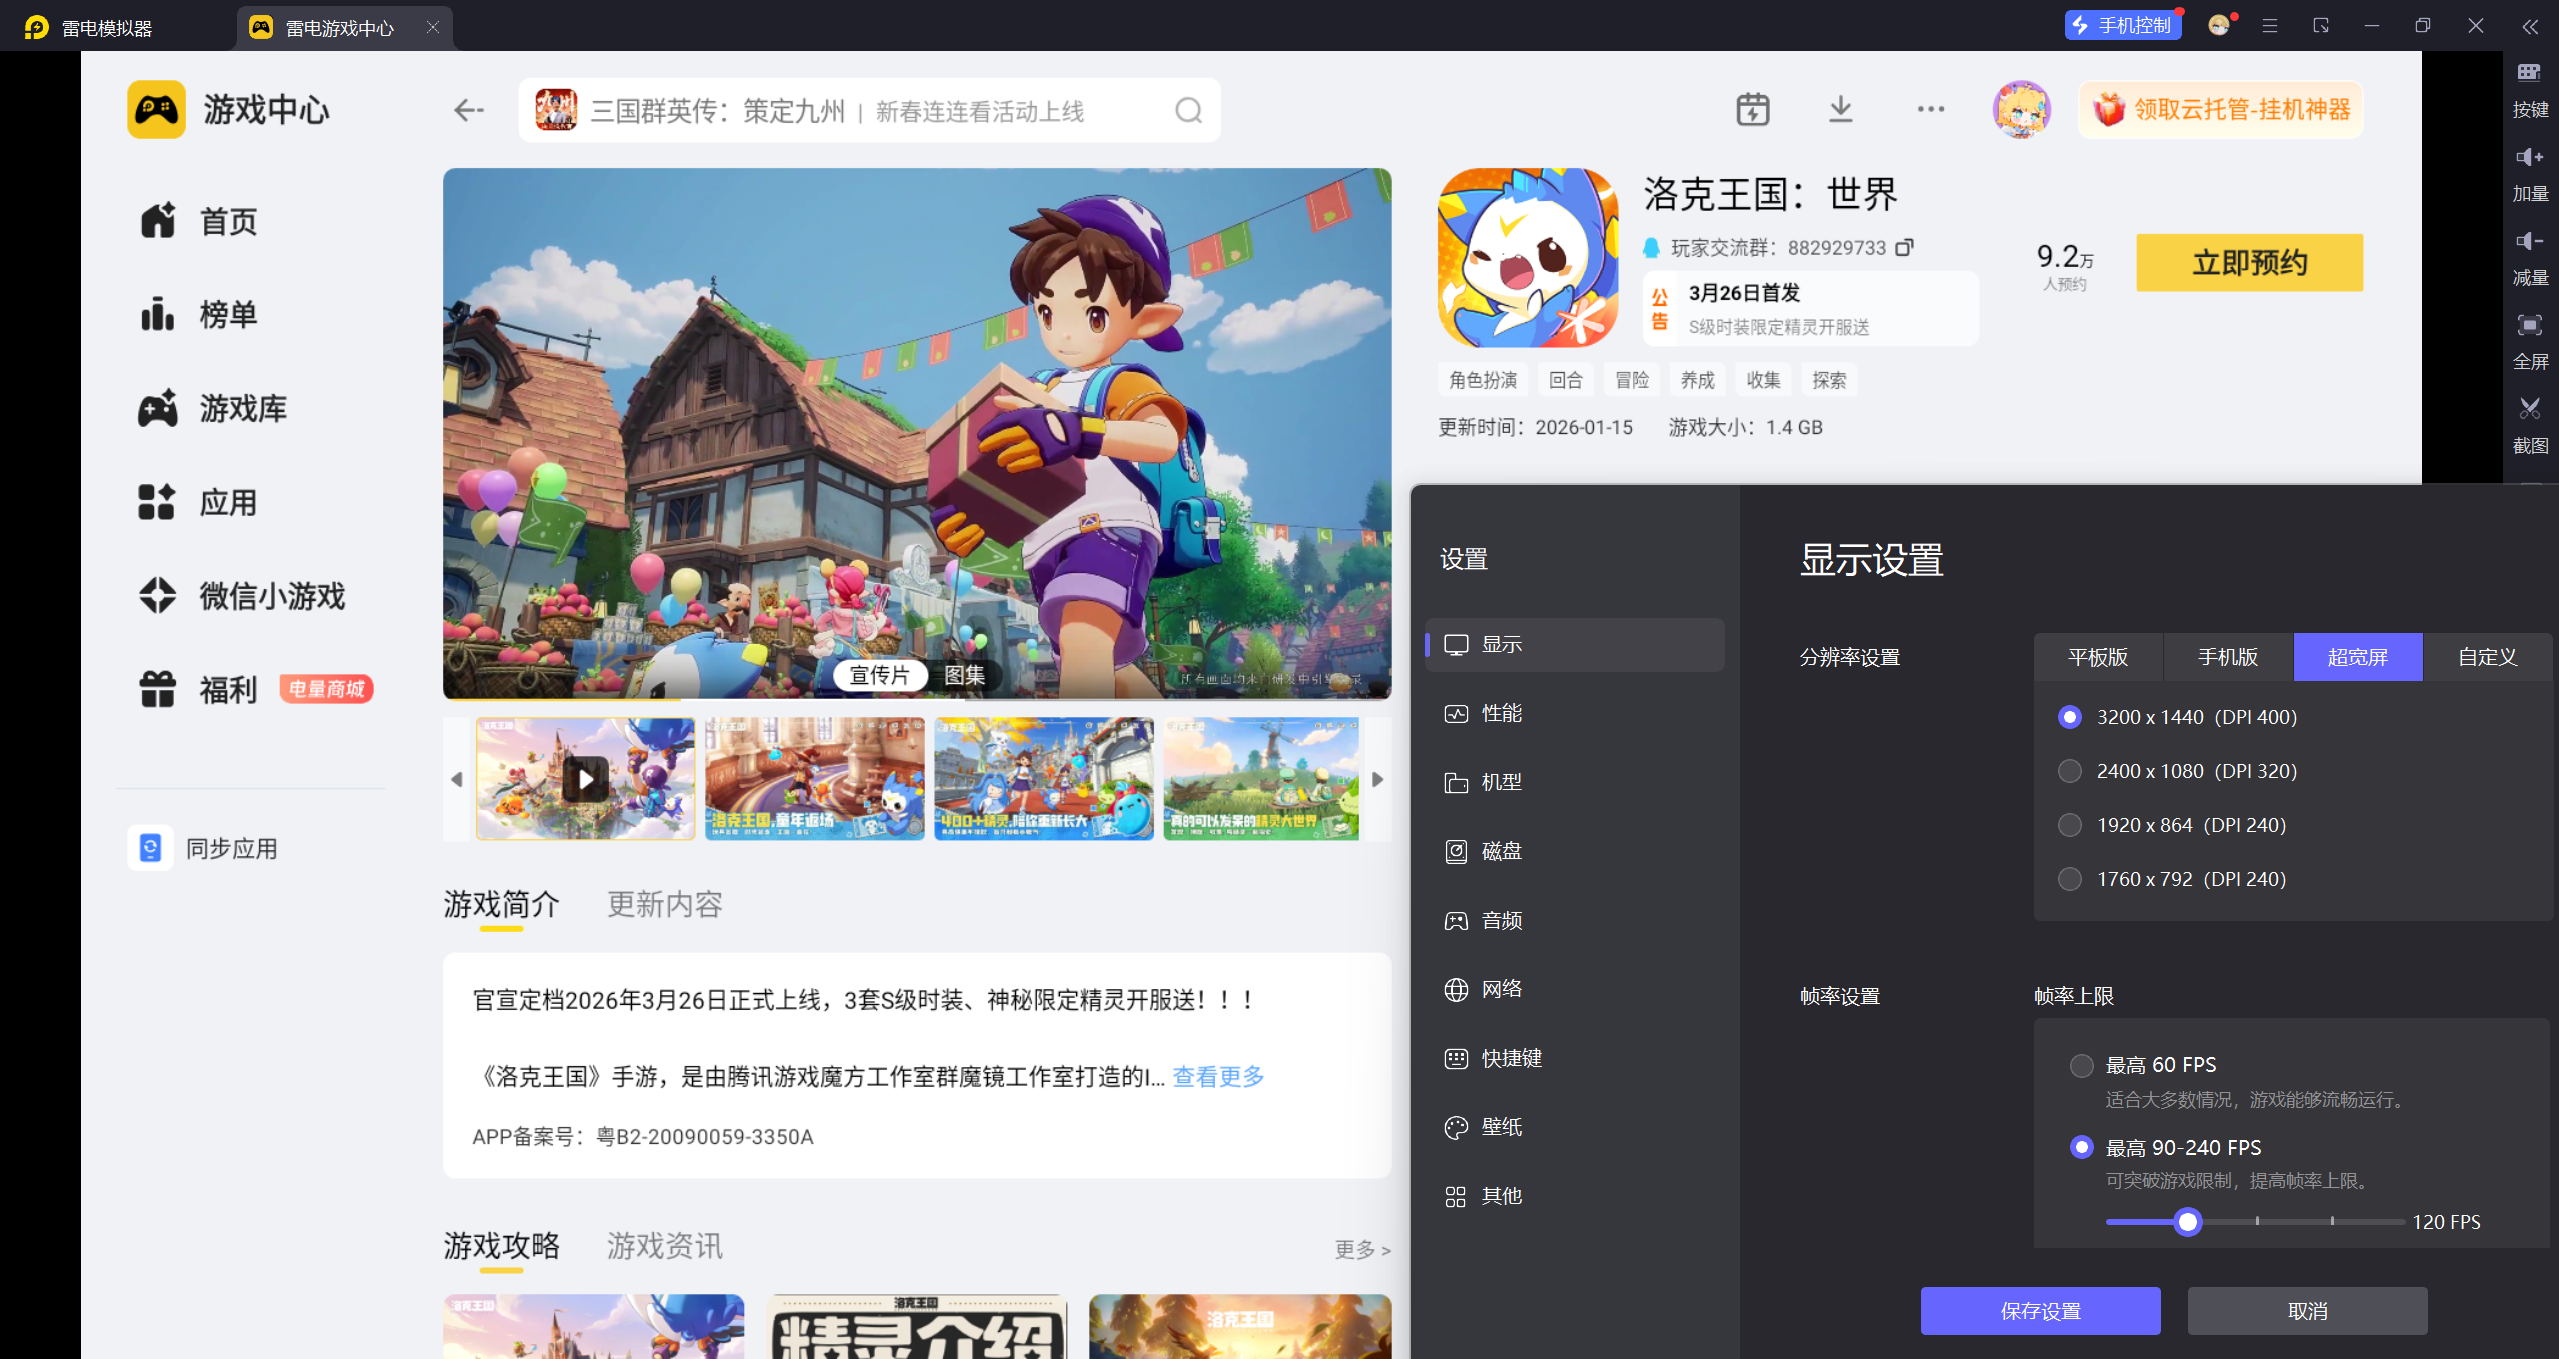Click the fullscreen icon in right sidebar

coord(2529,326)
